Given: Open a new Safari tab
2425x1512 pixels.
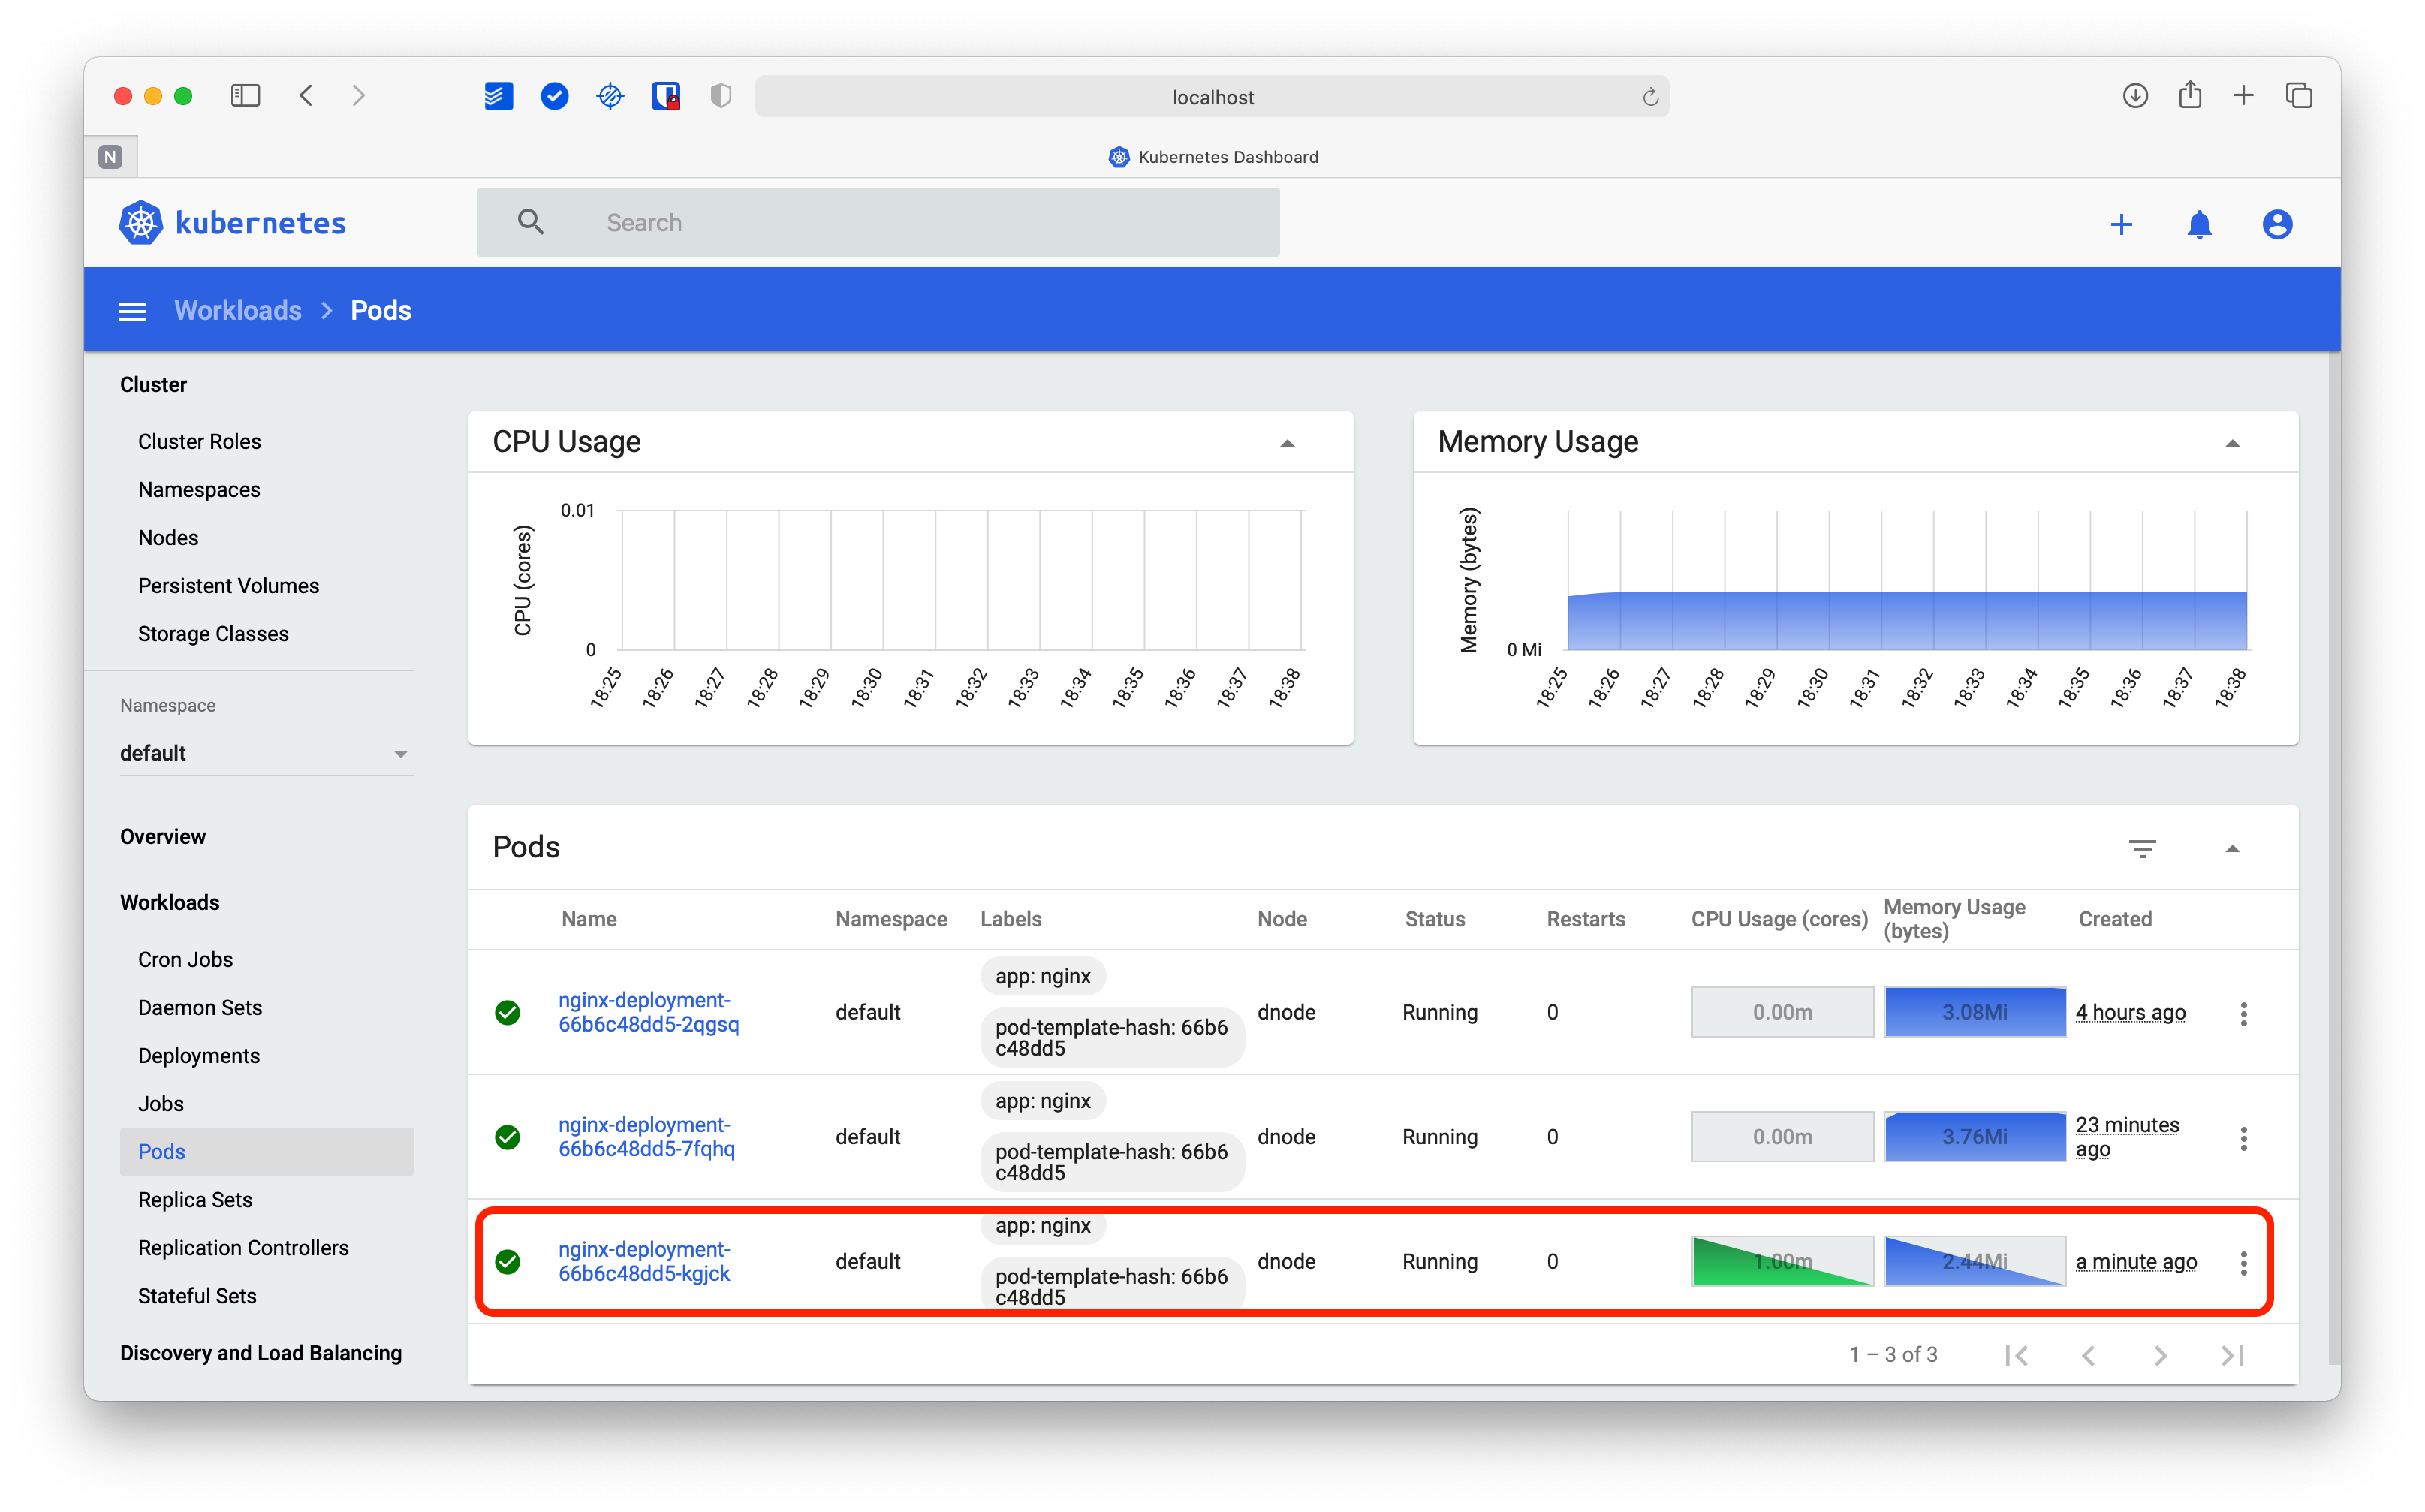Looking at the screenshot, I should pos(2243,96).
